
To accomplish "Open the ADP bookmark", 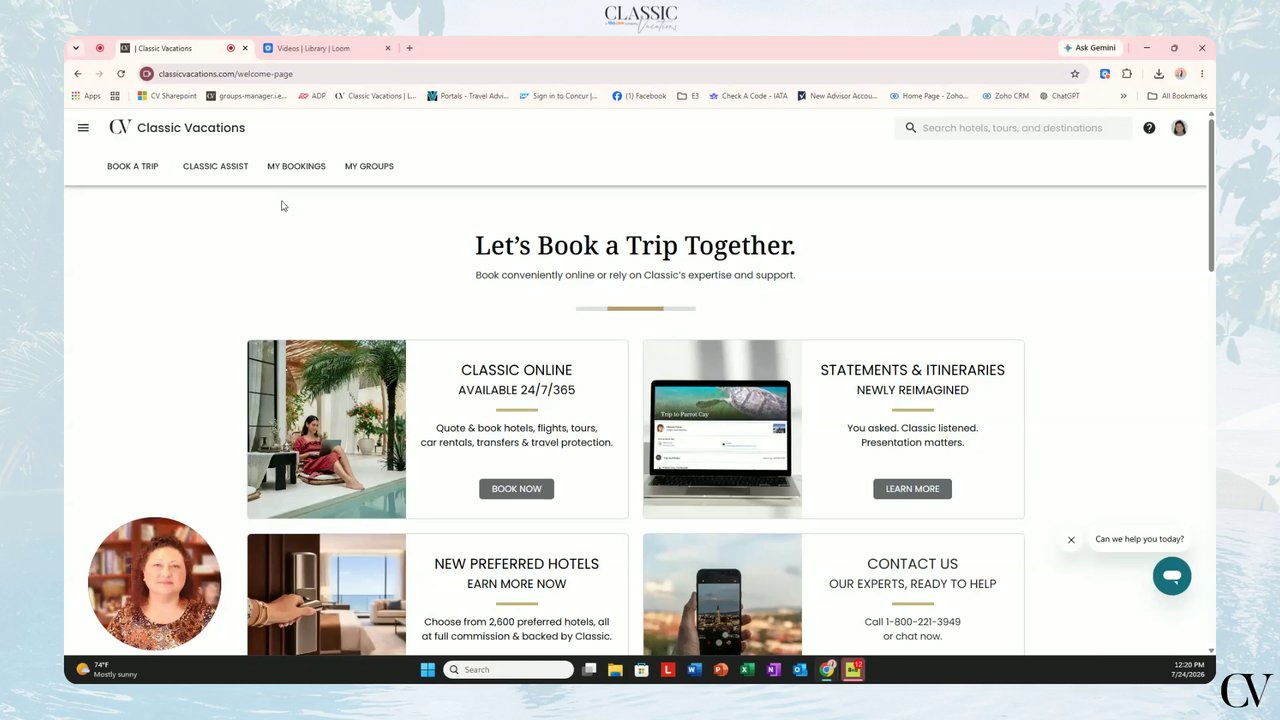I will pyautogui.click(x=312, y=96).
